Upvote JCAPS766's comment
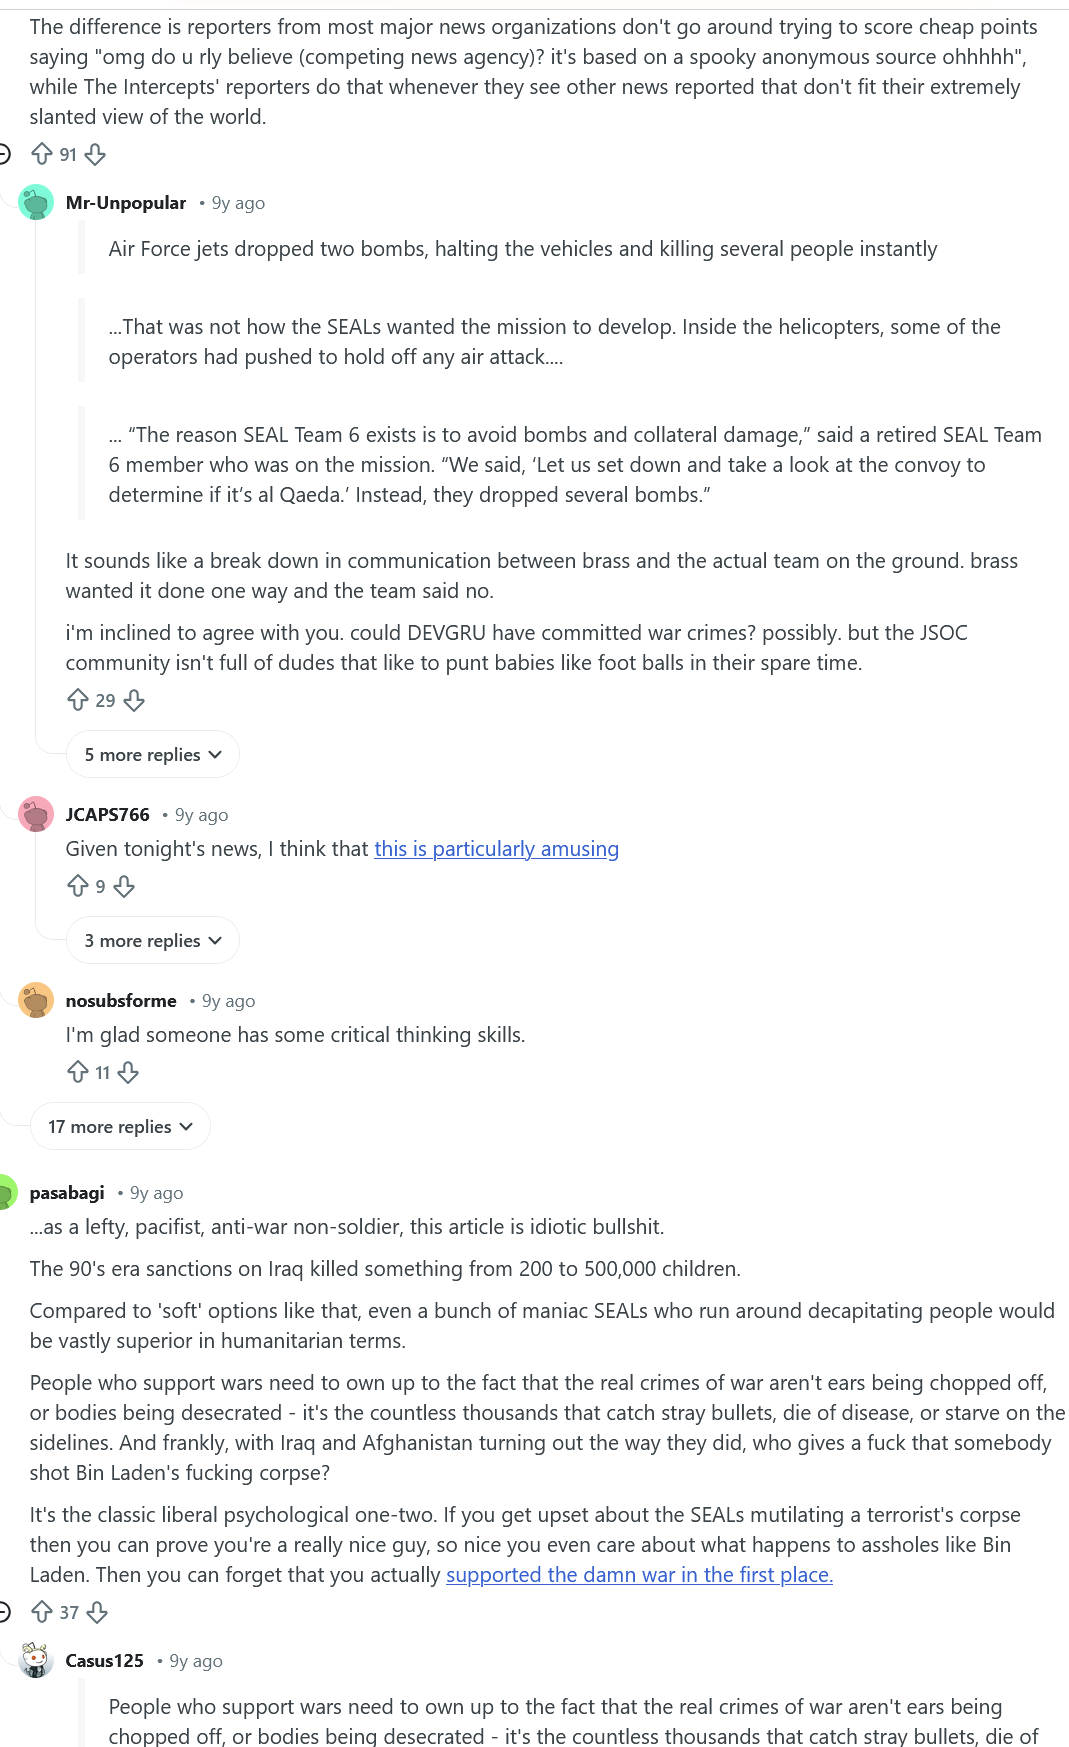The width and height of the screenshot is (1069, 1747). 78,886
